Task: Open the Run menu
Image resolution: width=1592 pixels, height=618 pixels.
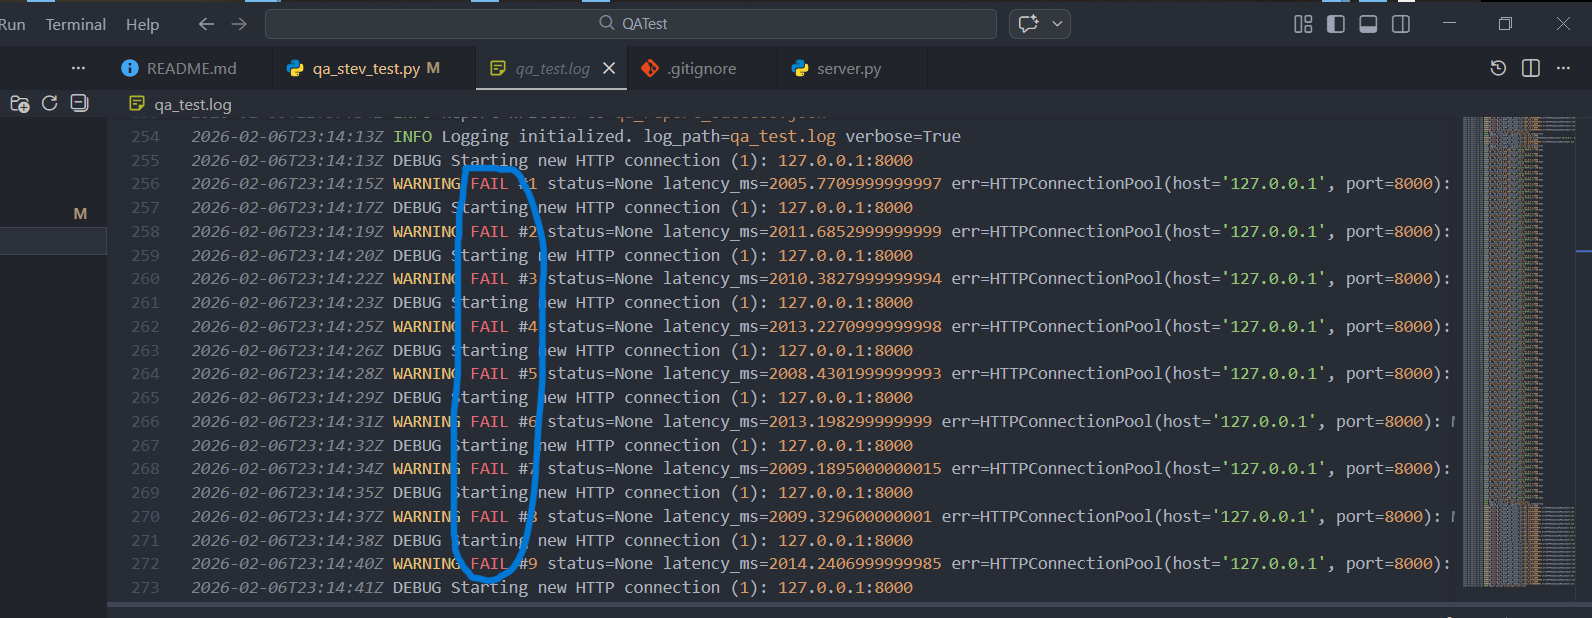Action: 12,24
